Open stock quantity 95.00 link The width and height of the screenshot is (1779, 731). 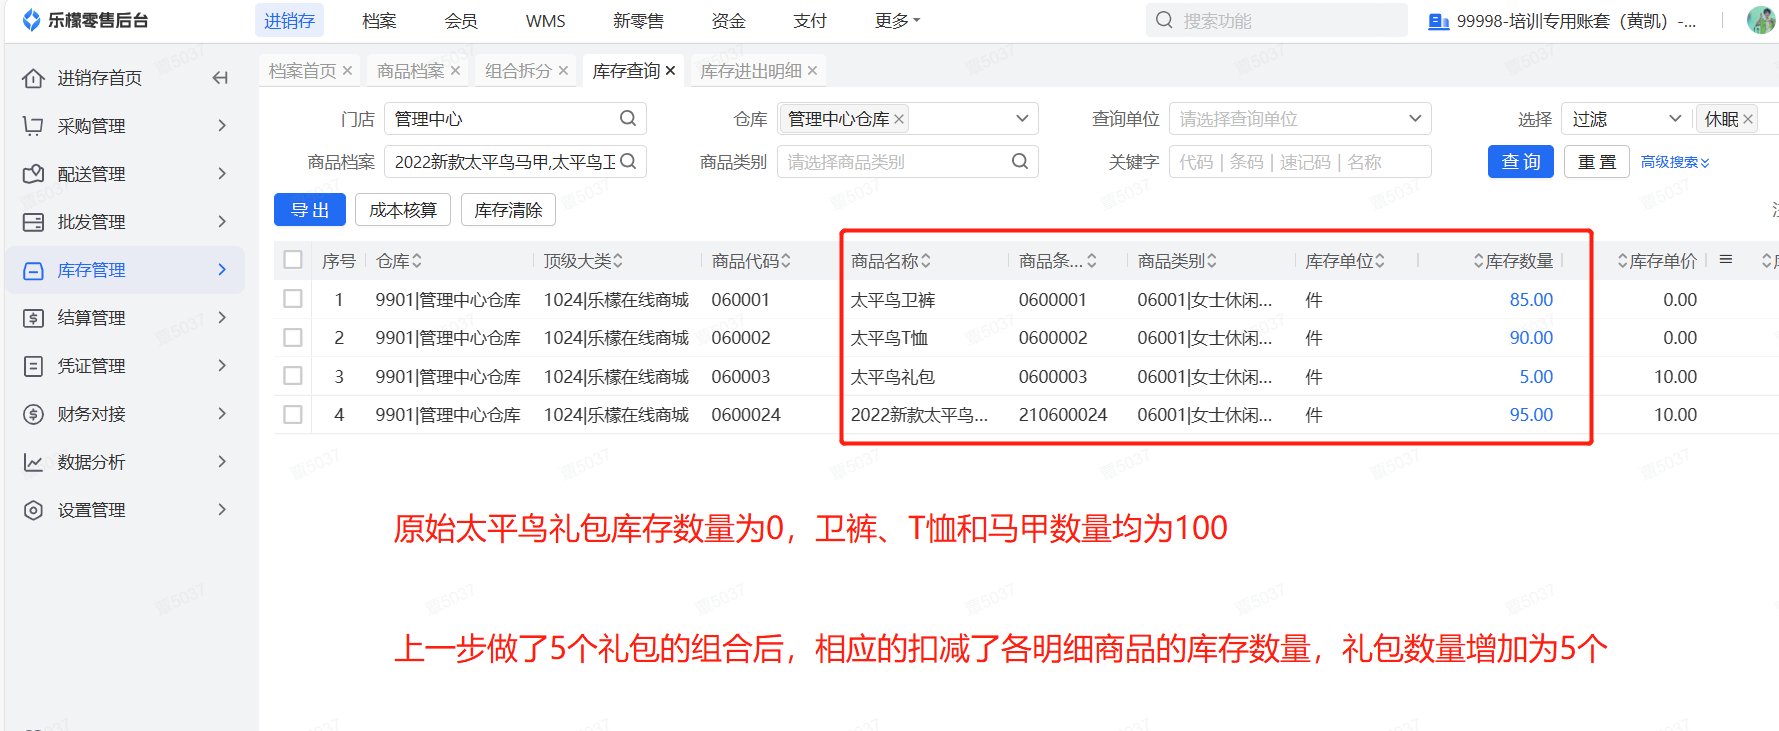pos(1531,415)
